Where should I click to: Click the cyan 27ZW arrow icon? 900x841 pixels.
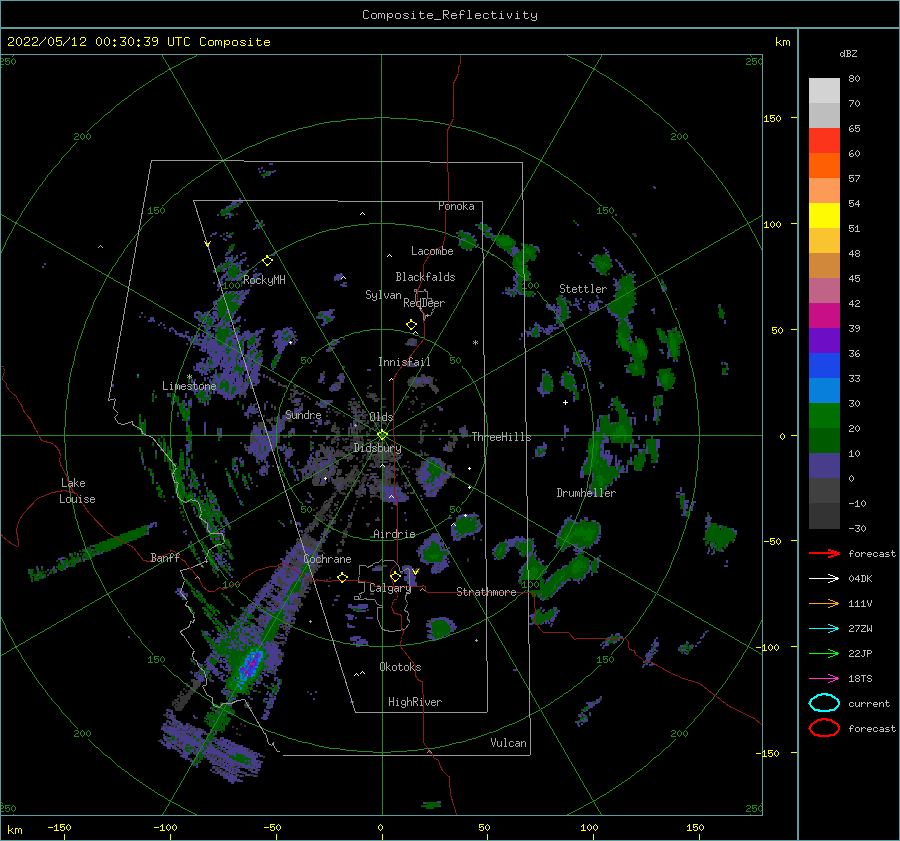pyautogui.click(x=824, y=629)
